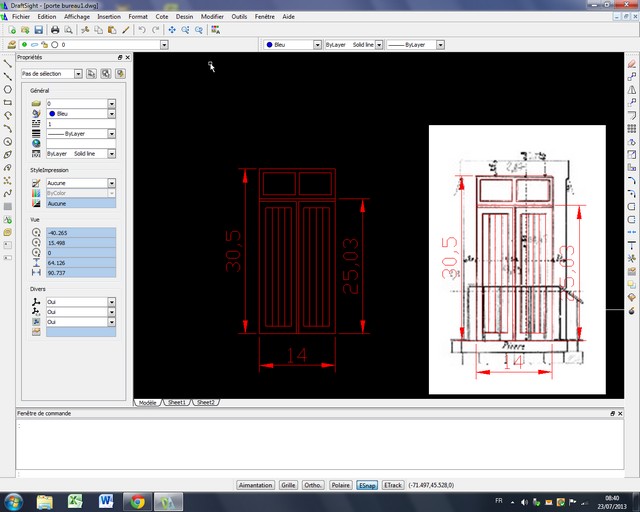Click the Pattern/array grid icon
640x512 pixels.
632,128
